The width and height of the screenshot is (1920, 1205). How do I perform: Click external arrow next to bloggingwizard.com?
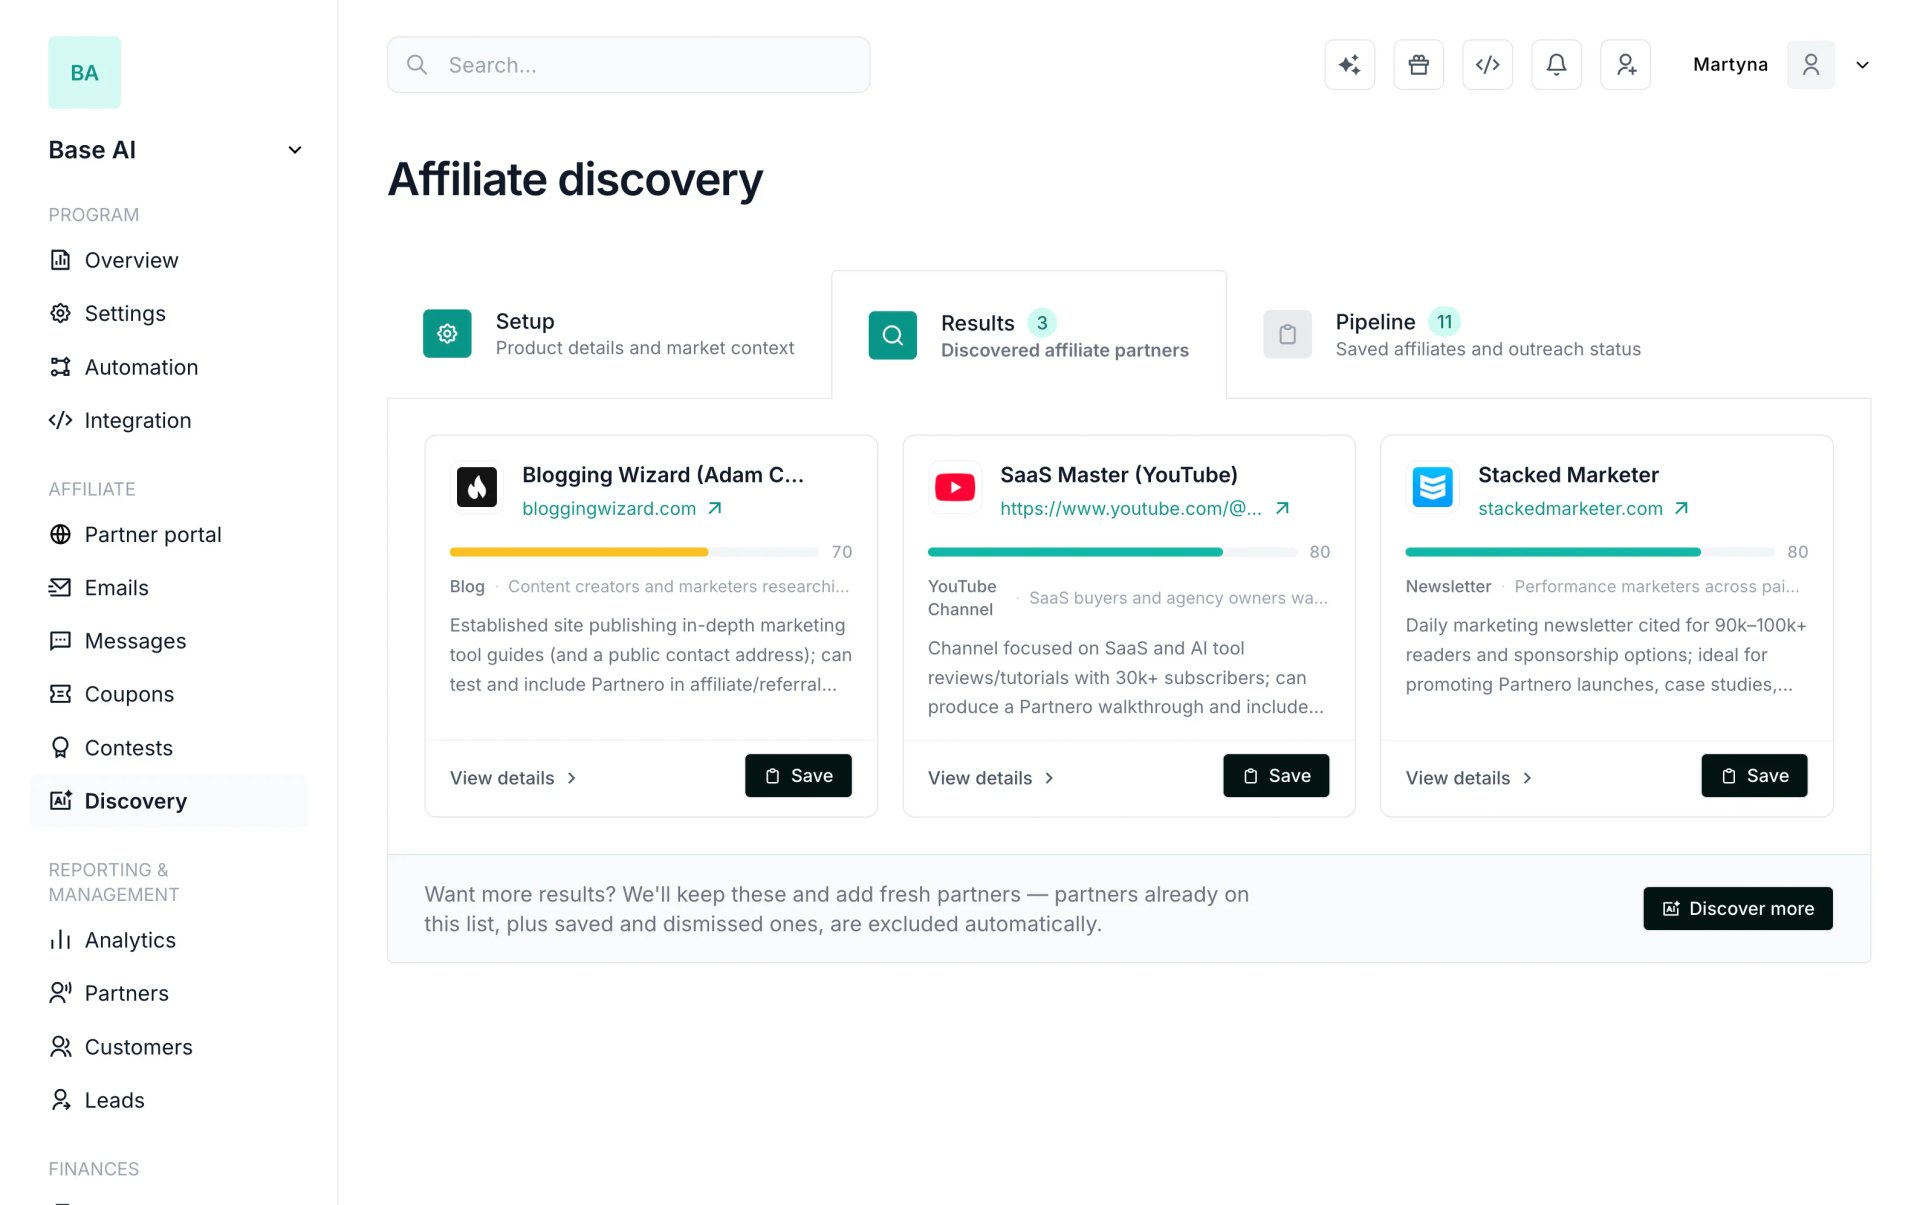coord(715,508)
